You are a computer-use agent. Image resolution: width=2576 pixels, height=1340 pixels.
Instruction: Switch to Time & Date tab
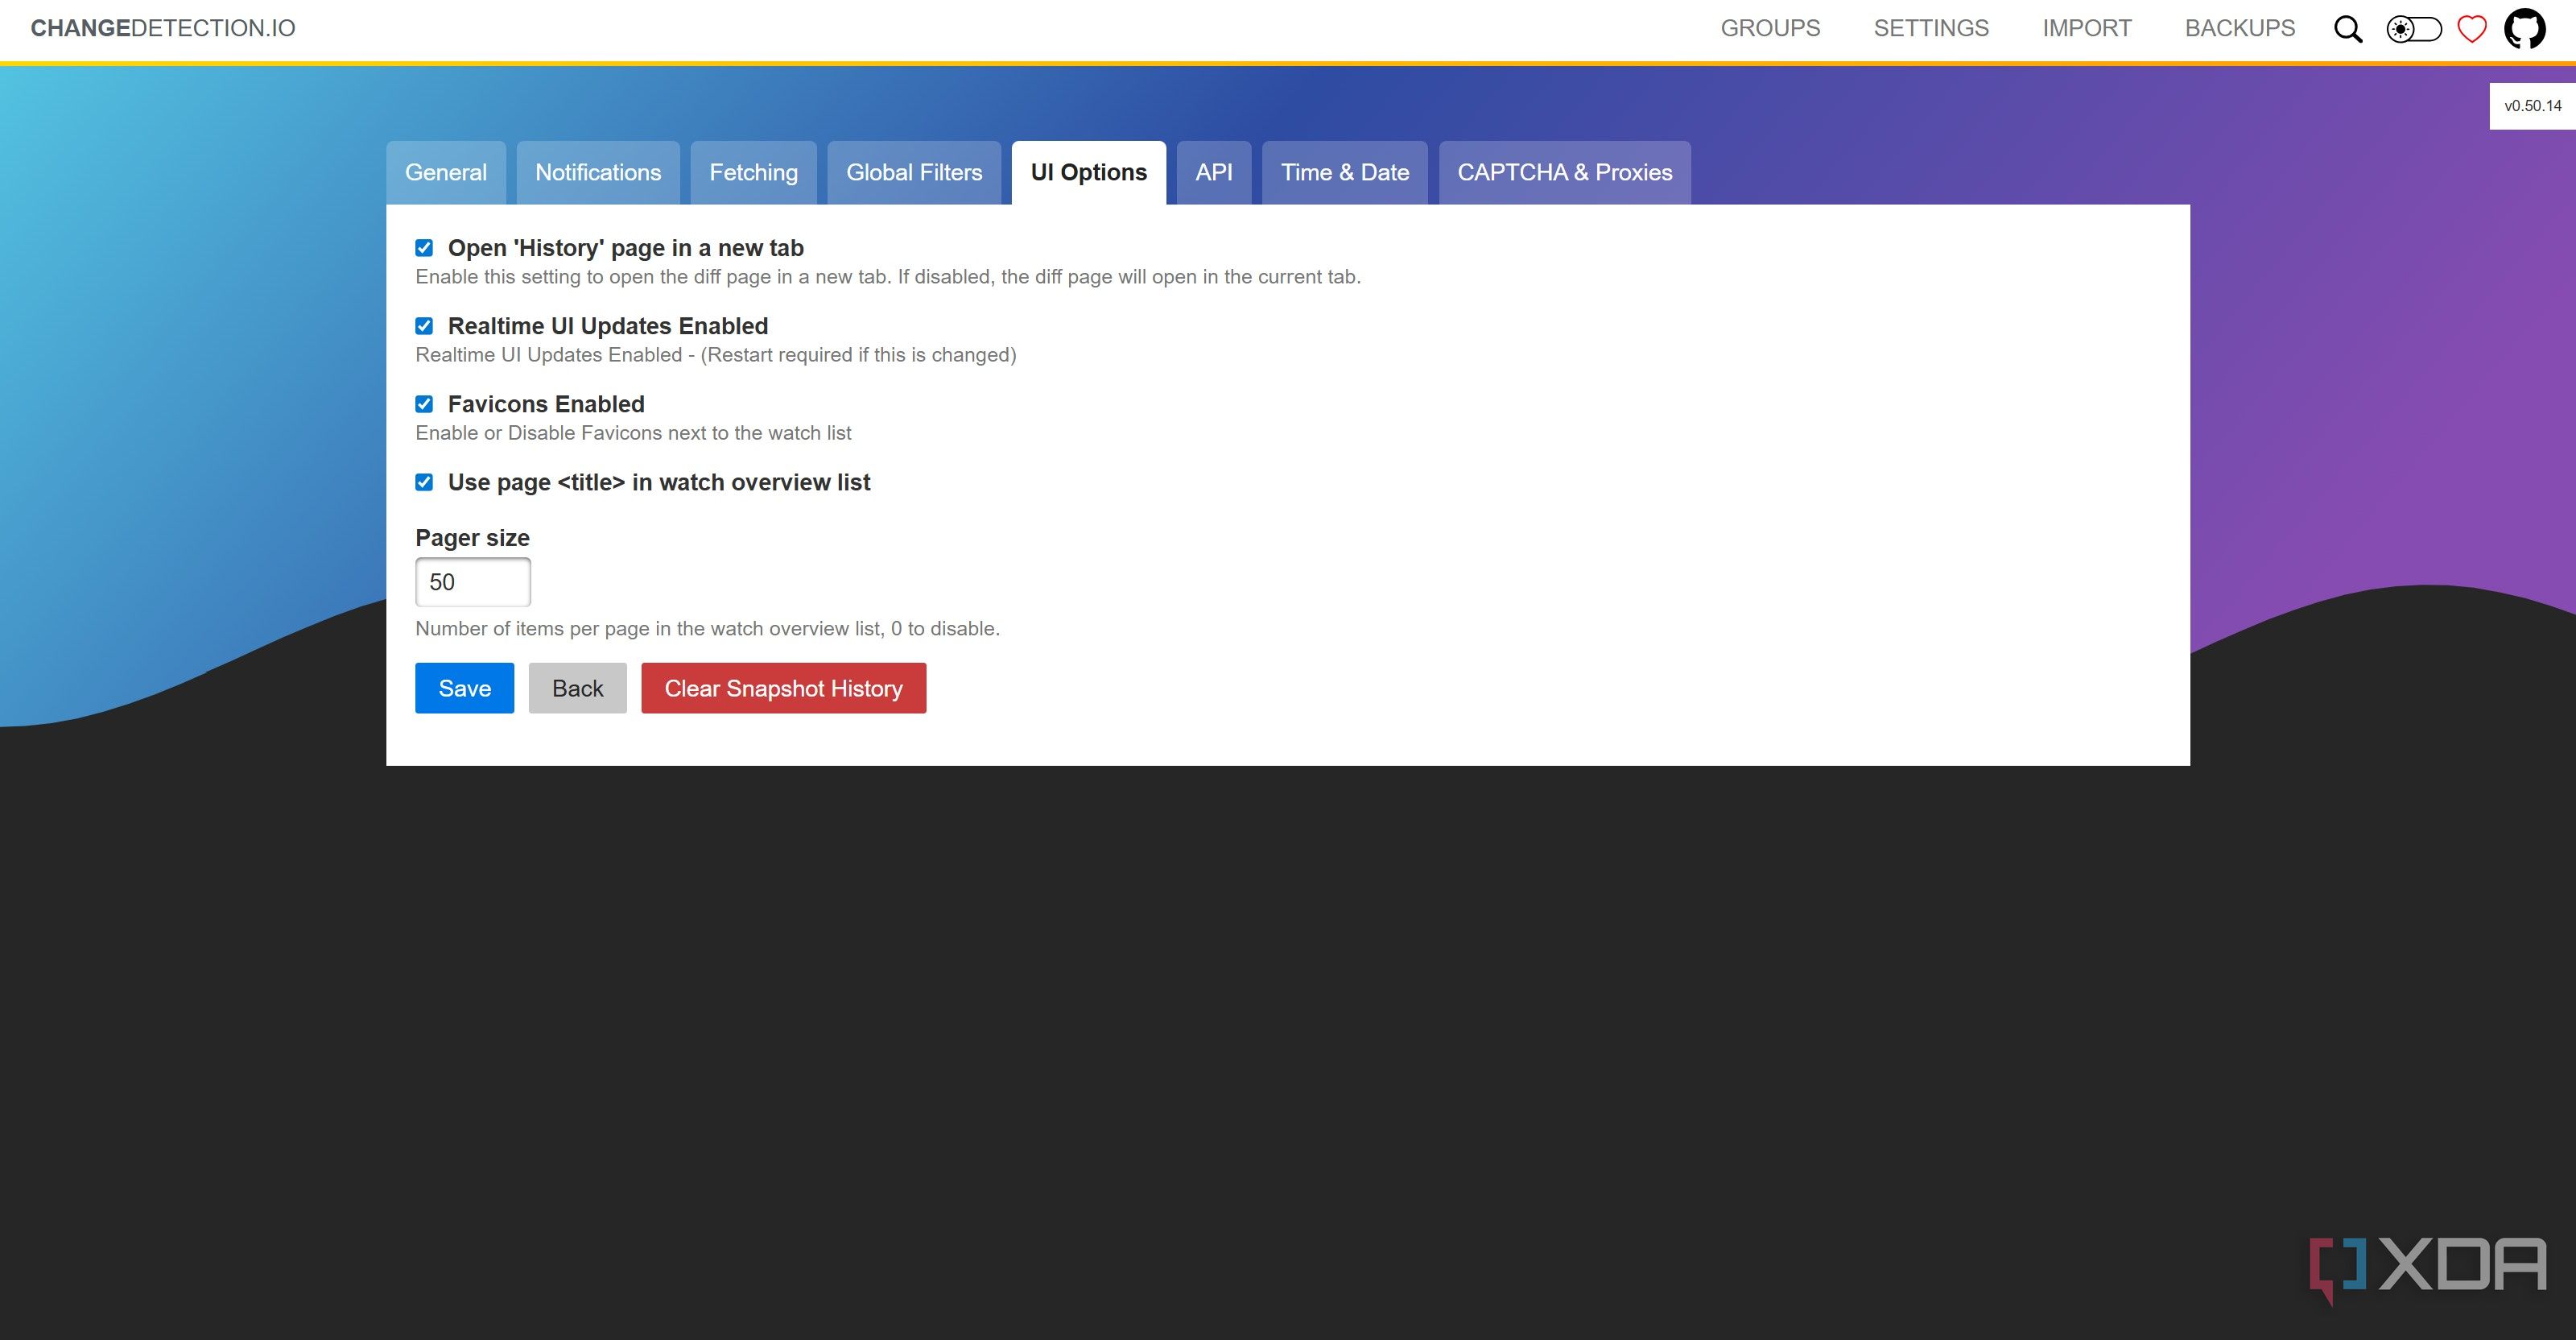tap(1345, 173)
